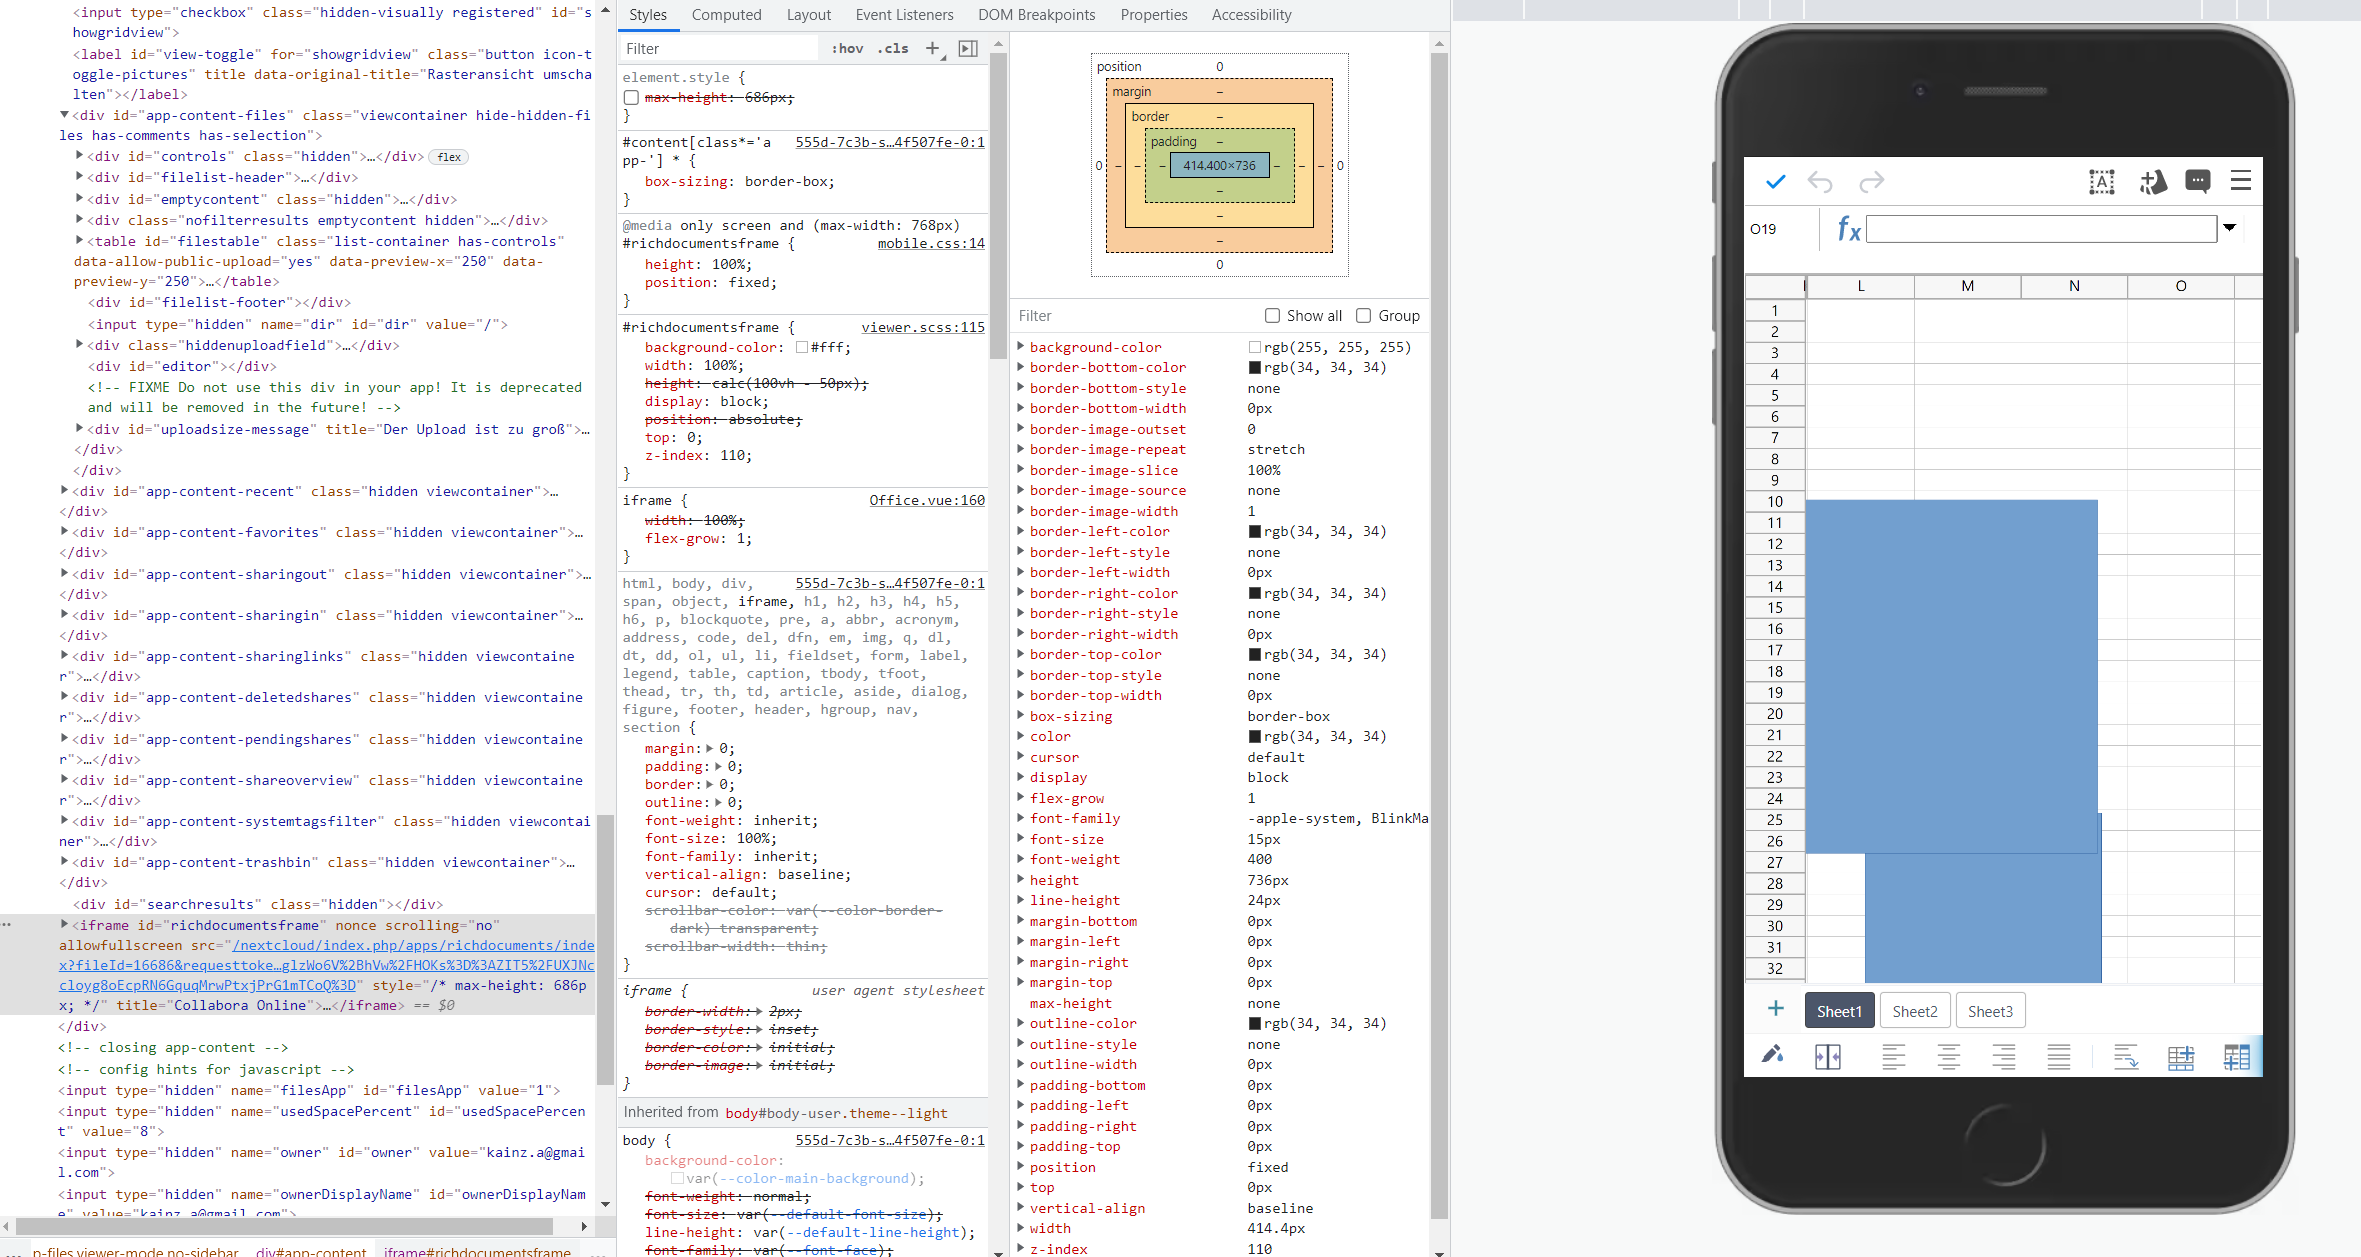Open the hamburger menu in the spreadsheet
This screenshot has height=1257, width=2361.
click(2241, 181)
